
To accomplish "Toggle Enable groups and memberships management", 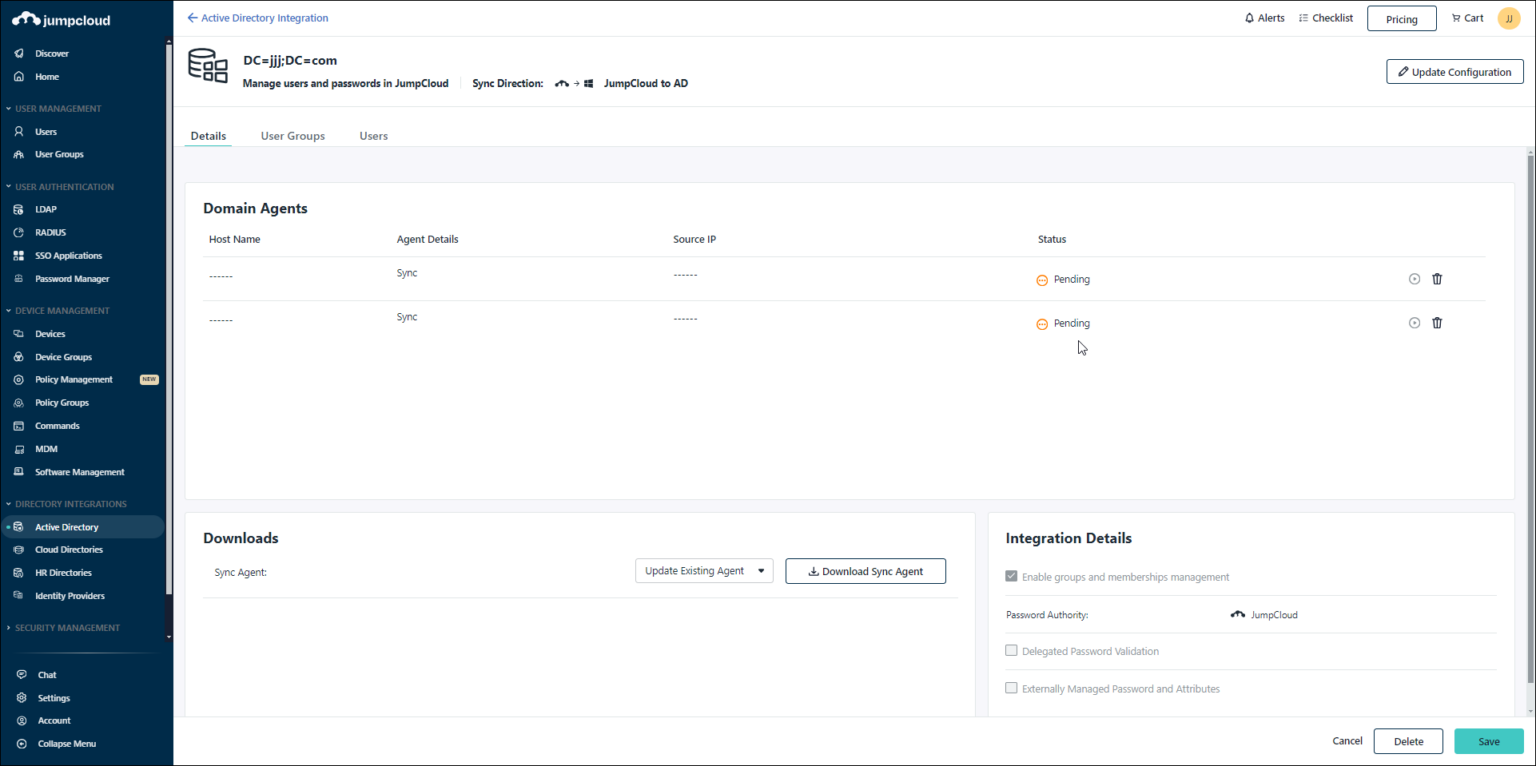I will pyautogui.click(x=1011, y=576).
